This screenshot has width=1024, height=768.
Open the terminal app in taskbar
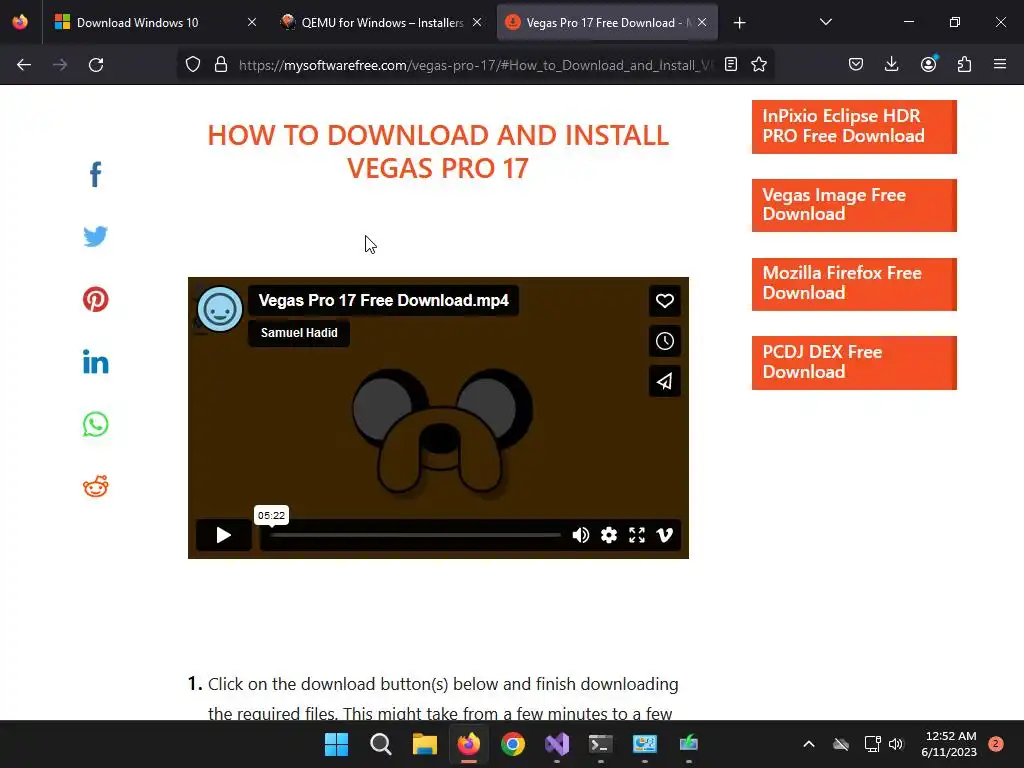pyautogui.click(x=601, y=744)
